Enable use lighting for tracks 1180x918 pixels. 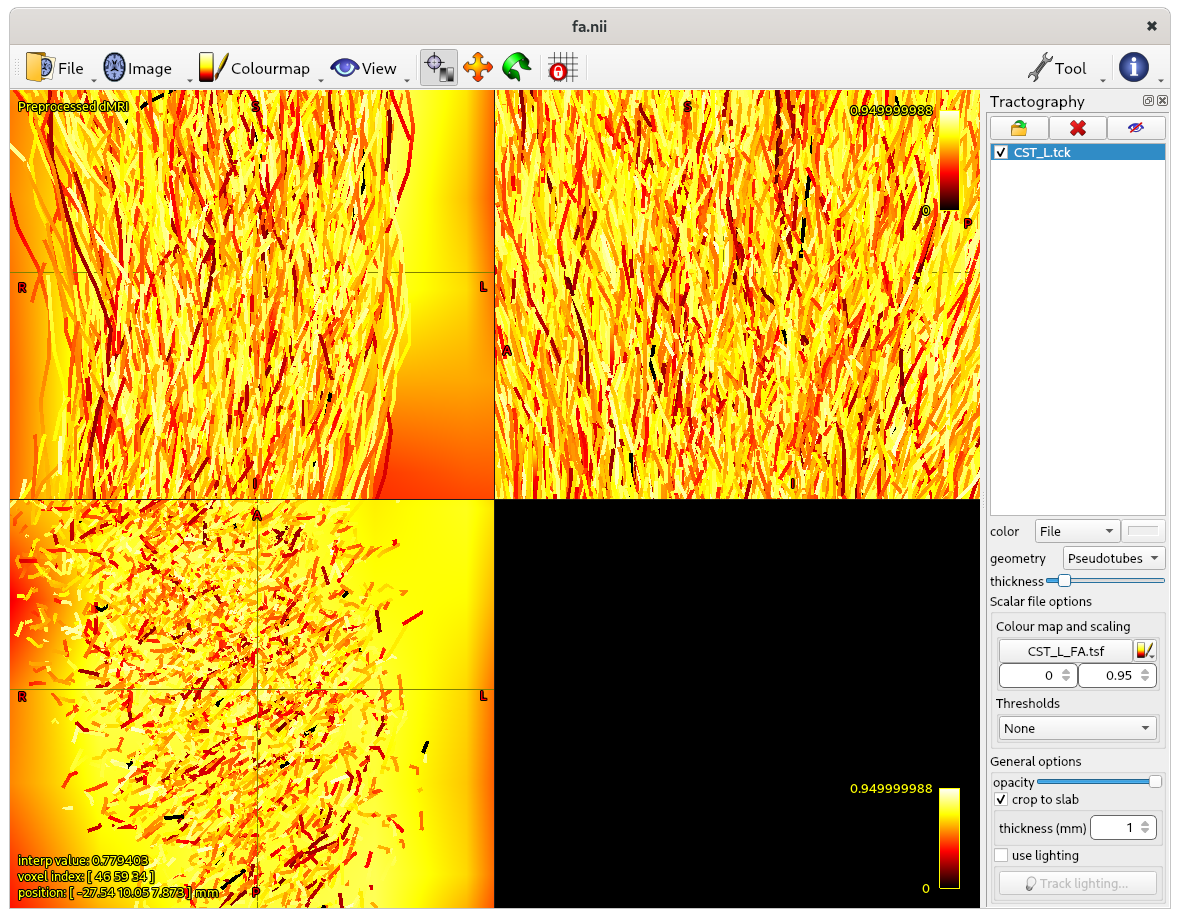[1001, 855]
